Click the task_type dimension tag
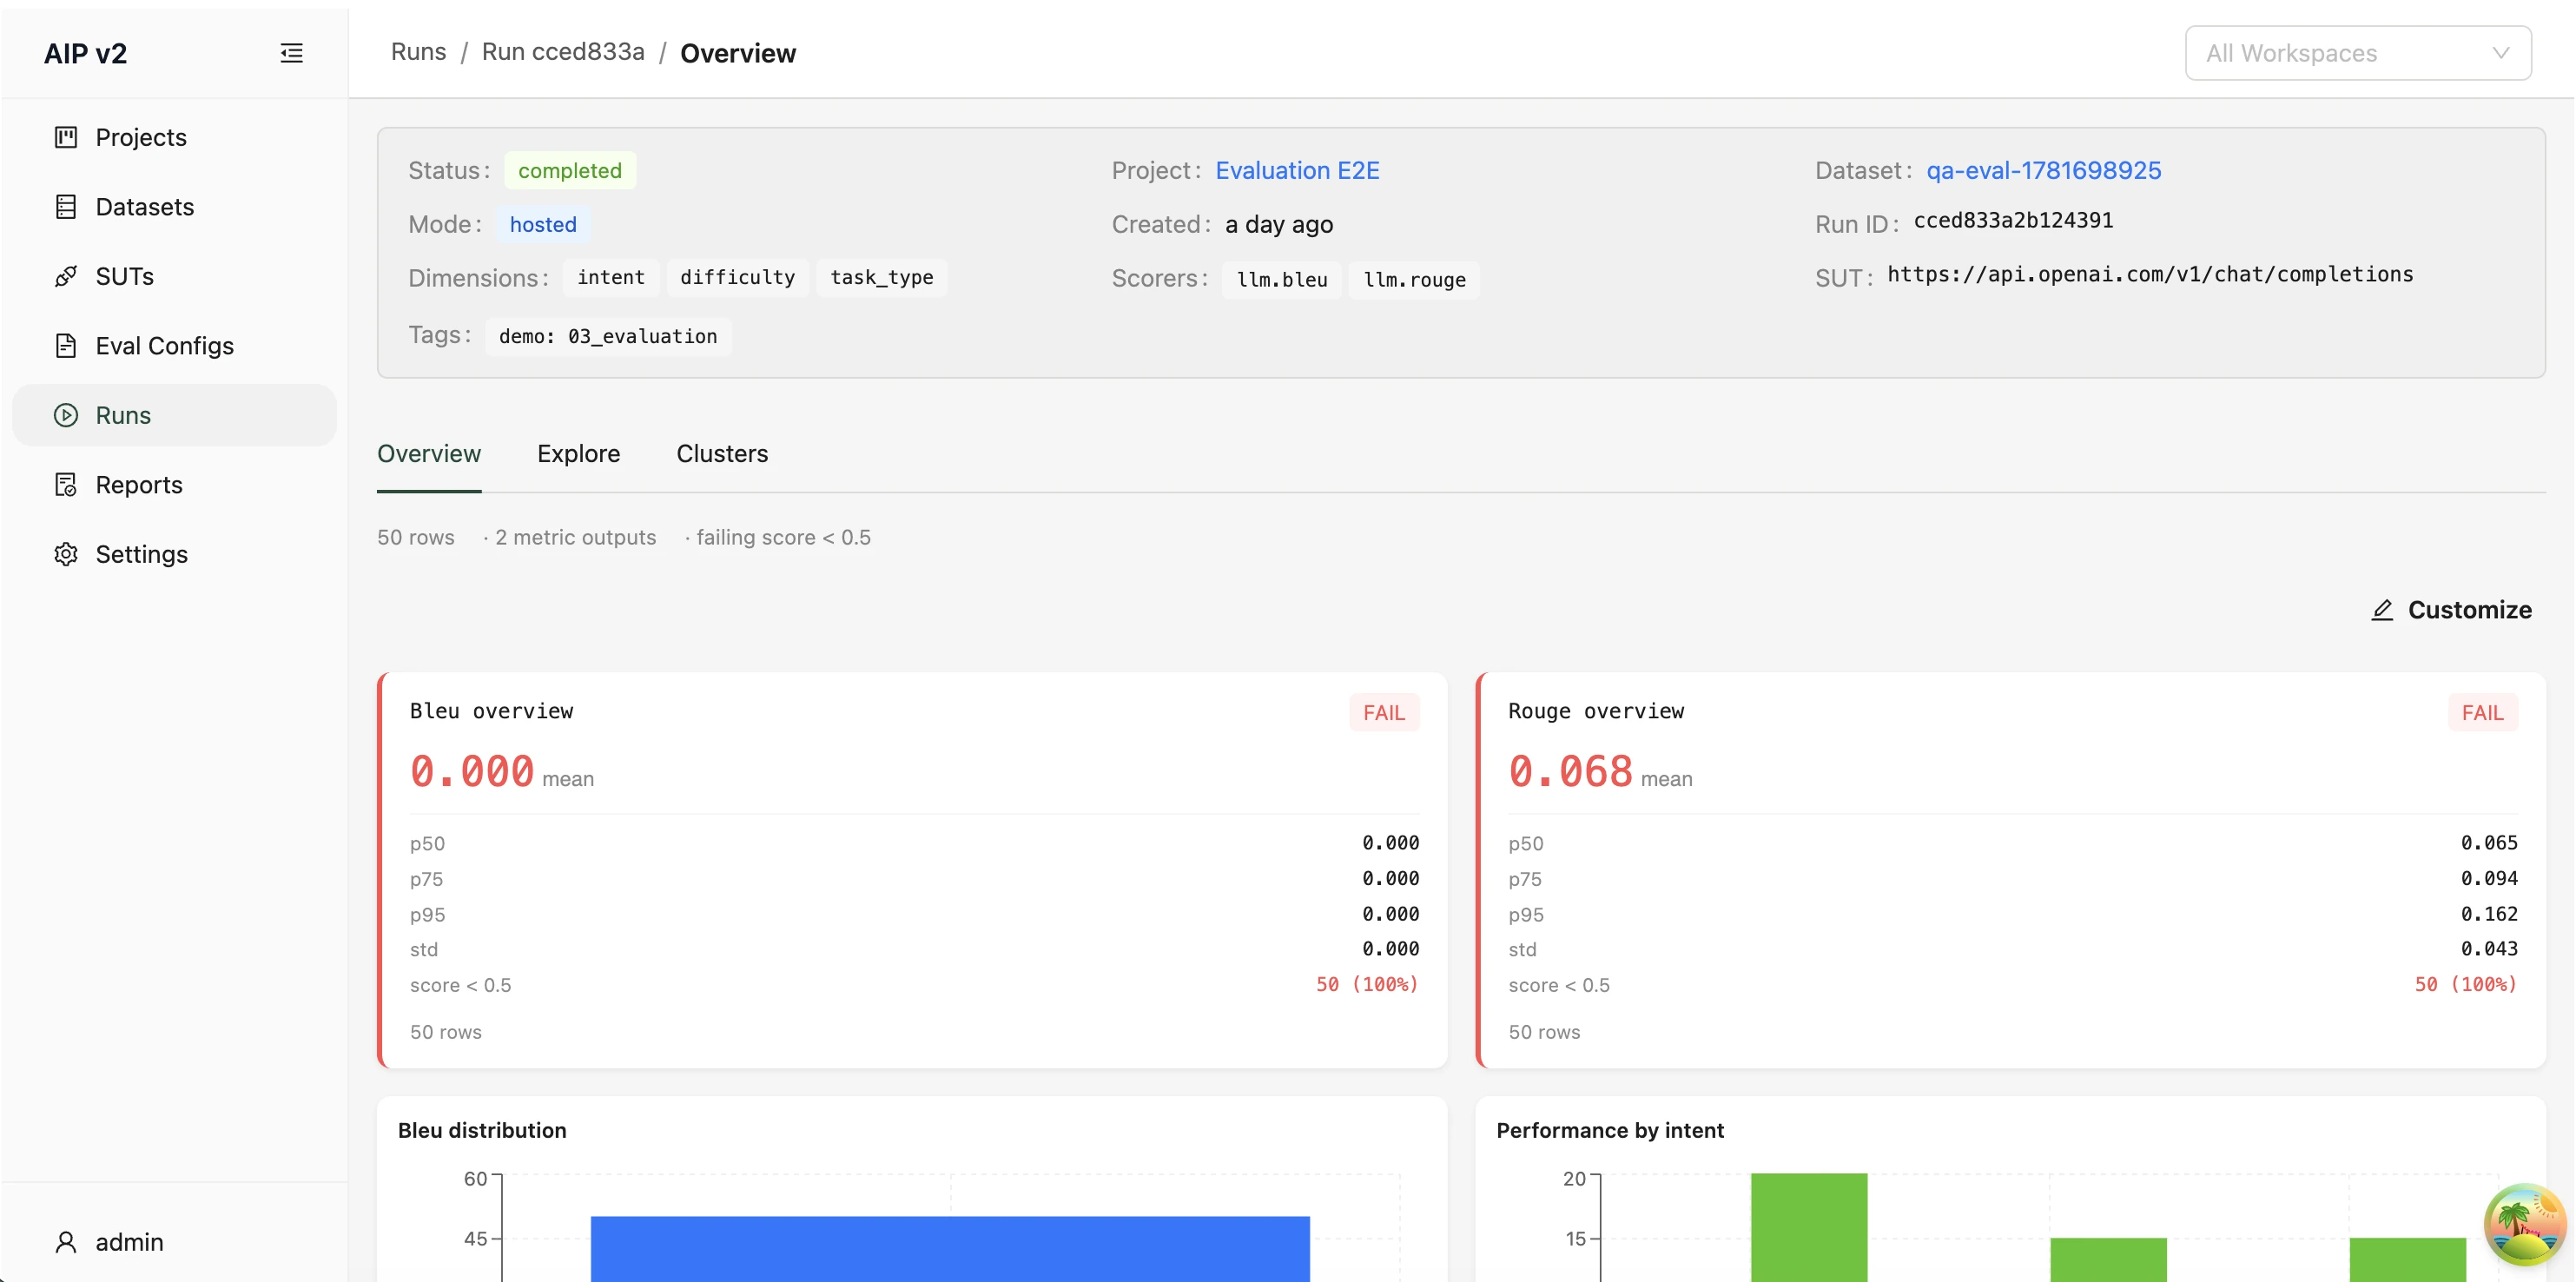Image resolution: width=2576 pixels, height=1282 pixels. click(882, 278)
